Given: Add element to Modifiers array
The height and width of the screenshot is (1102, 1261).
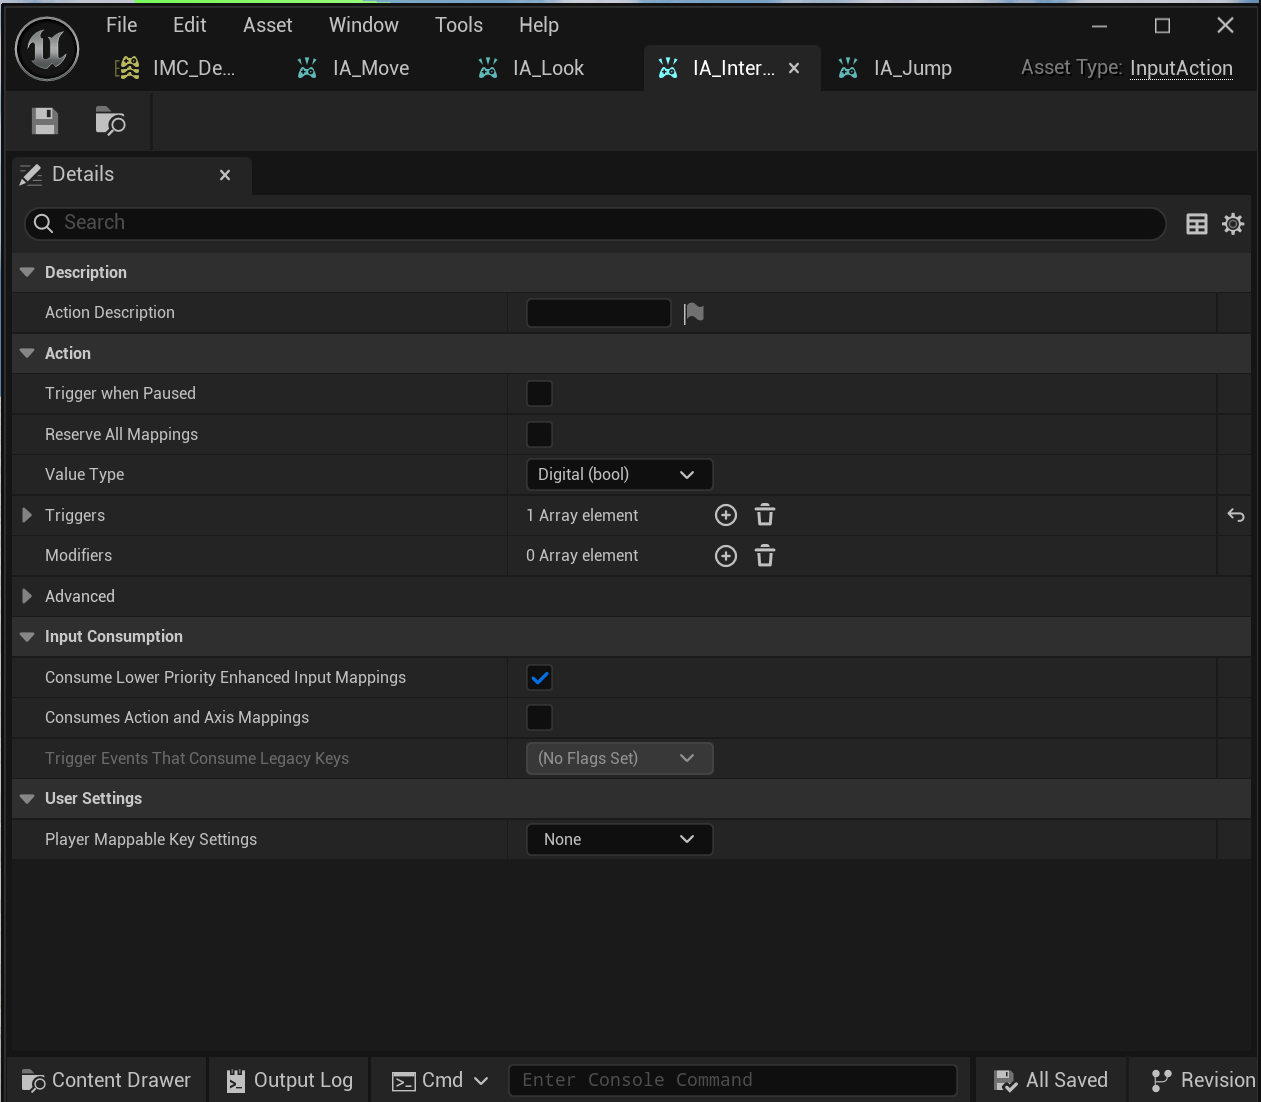Looking at the screenshot, I should click(726, 556).
